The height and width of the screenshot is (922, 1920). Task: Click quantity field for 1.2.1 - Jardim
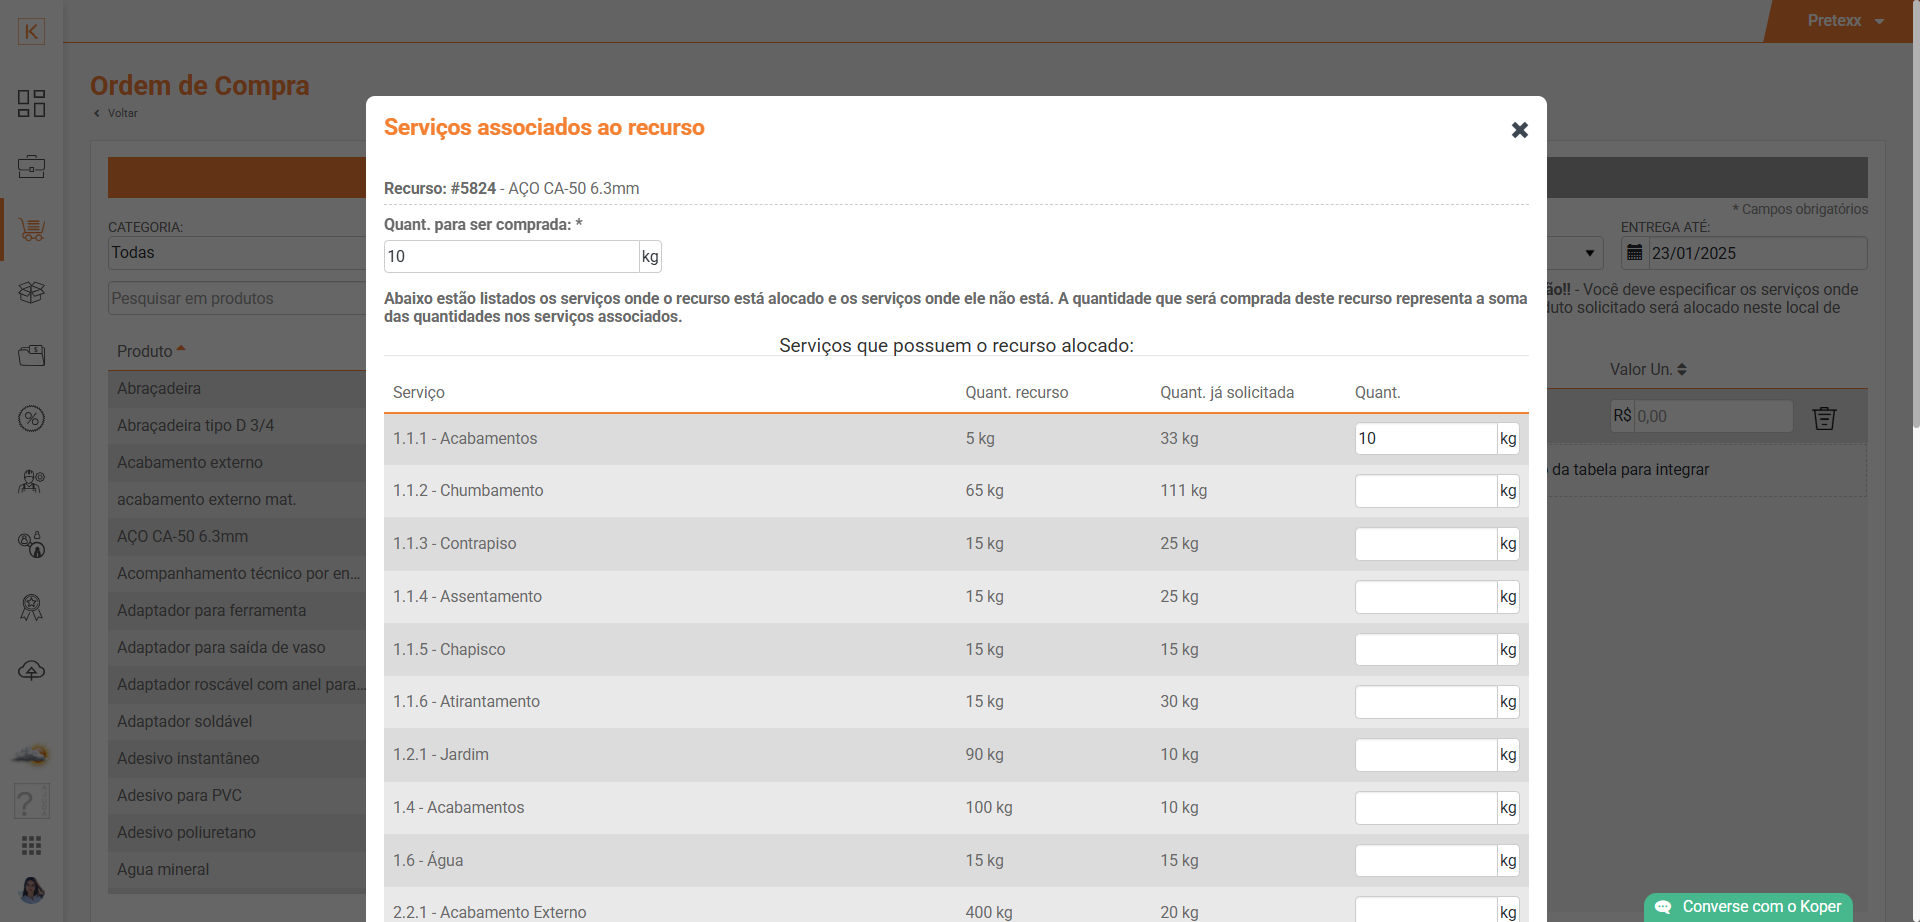1425,755
